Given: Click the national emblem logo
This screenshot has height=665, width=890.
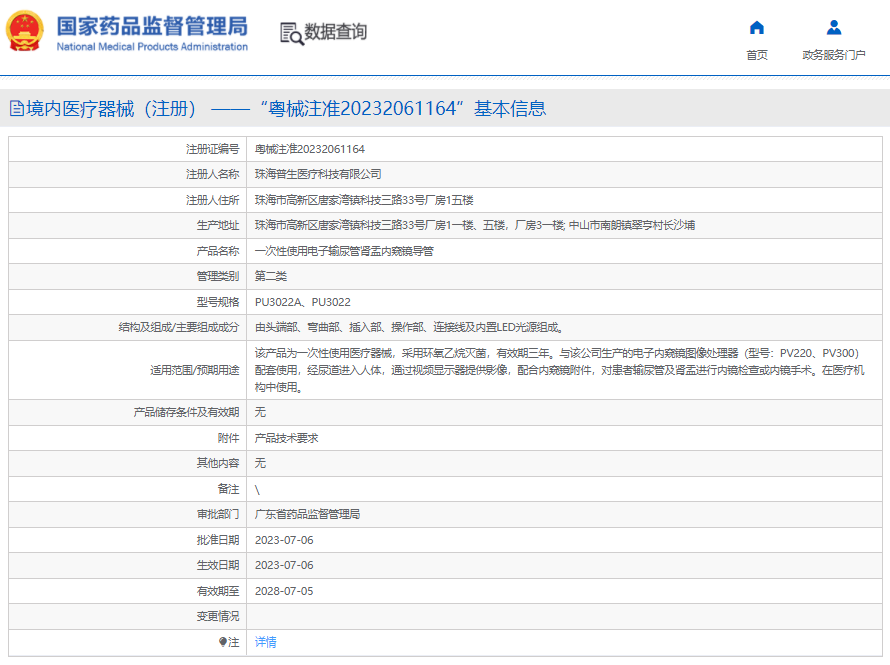Looking at the screenshot, I should coord(24,31).
